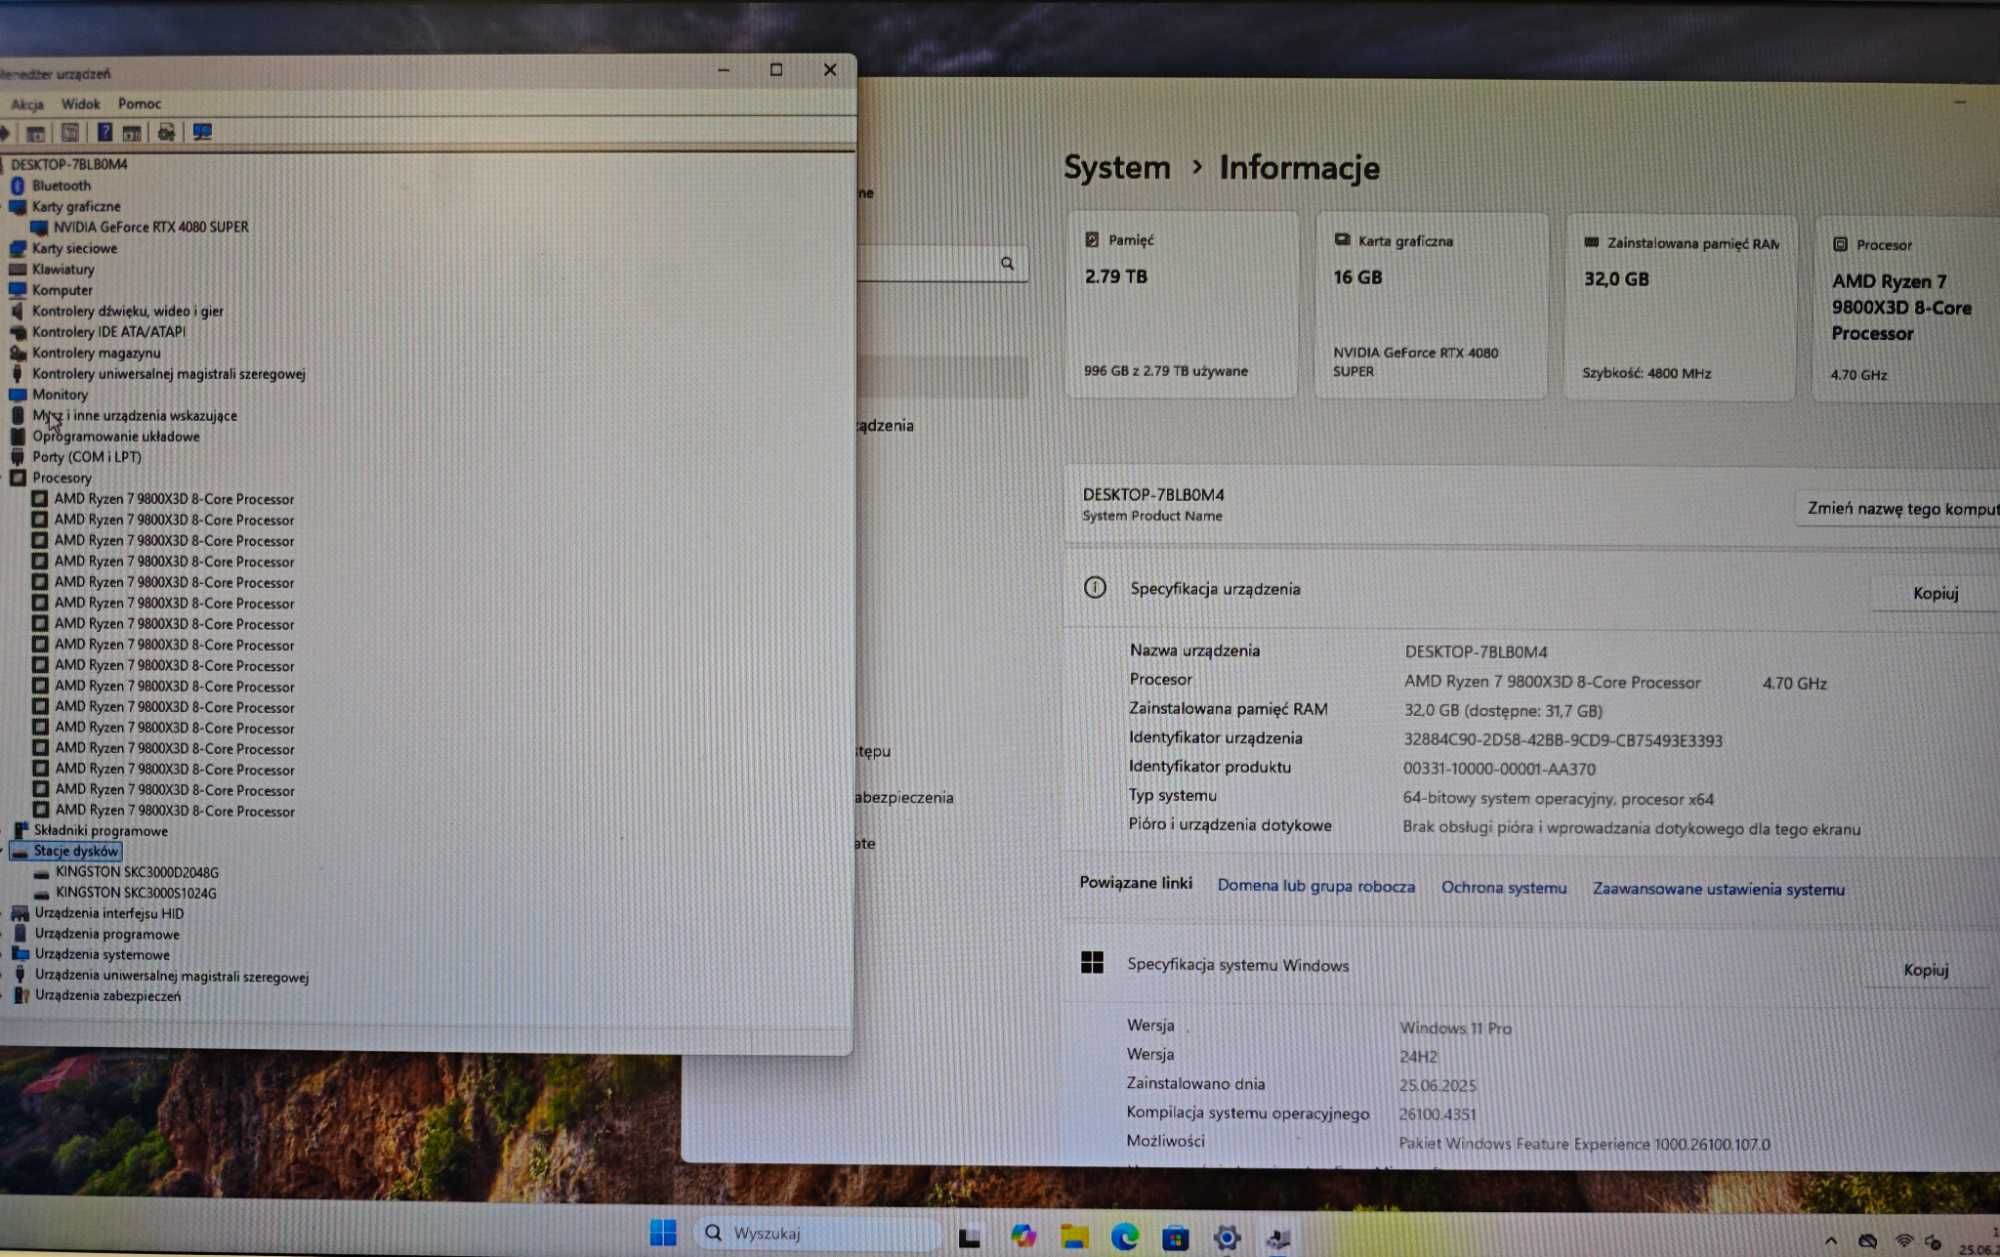2000x1257 pixels.
Task: Click the Properties toolbar icon
Action: tap(70, 133)
